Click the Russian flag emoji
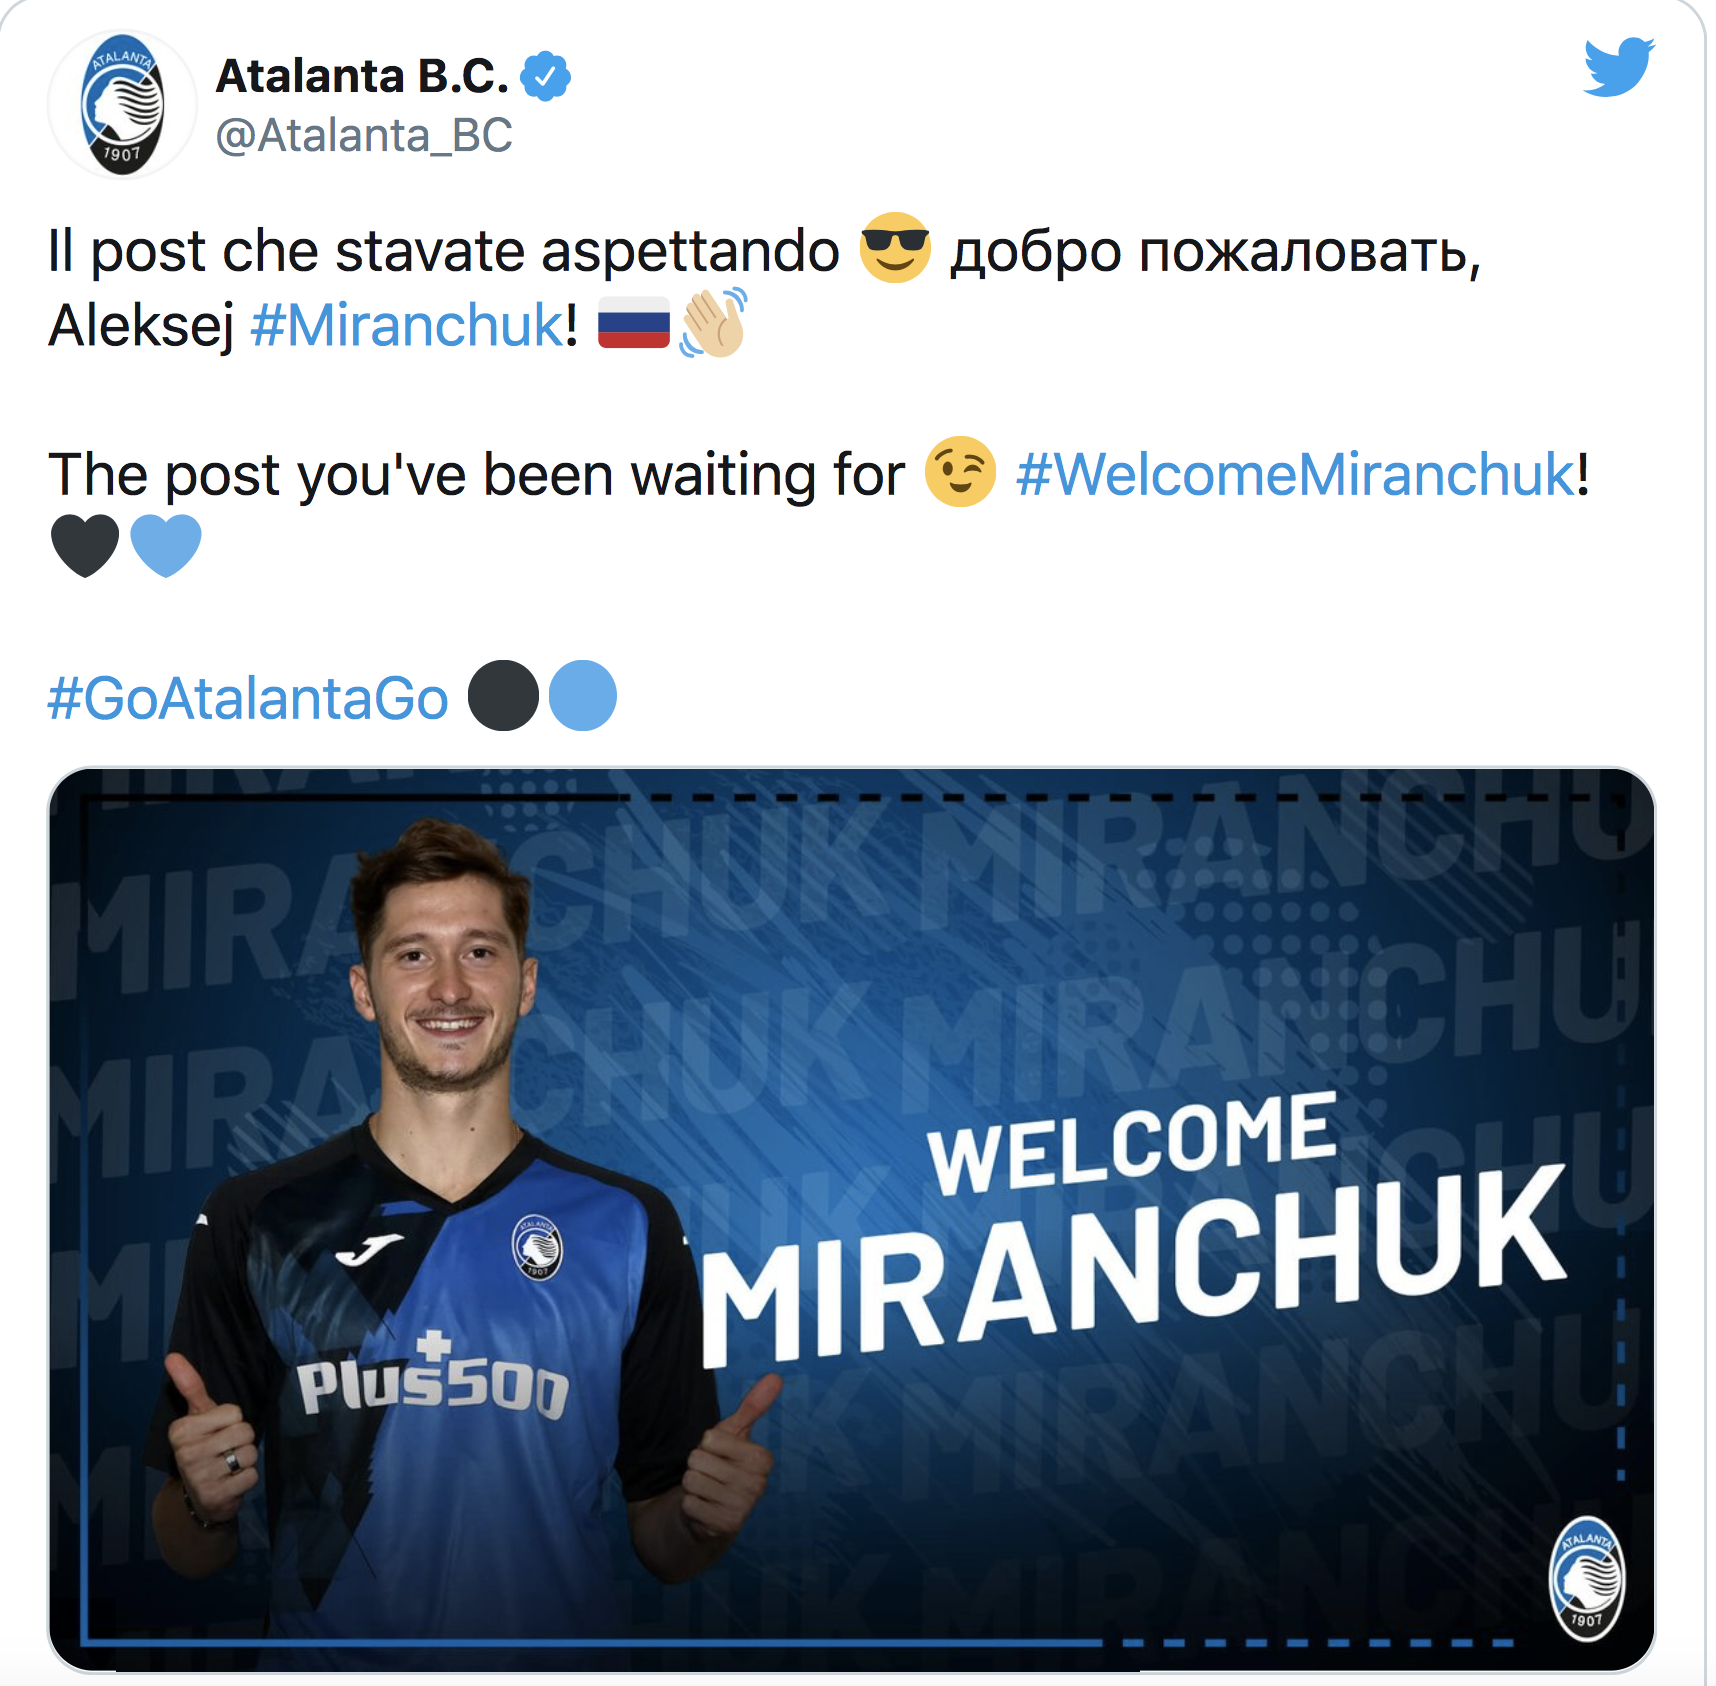Viewport: 1716px width, 1686px height. (634, 323)
